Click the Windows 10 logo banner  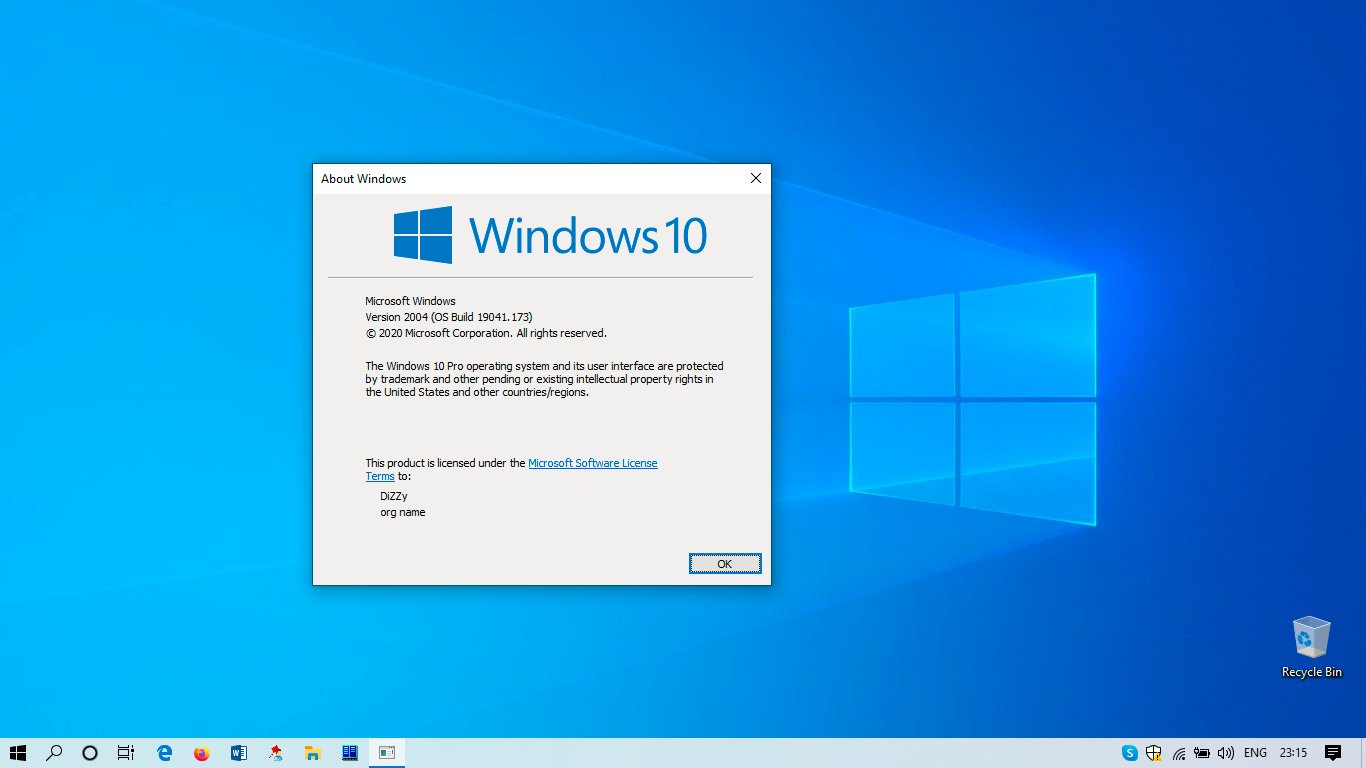[550, 236]
